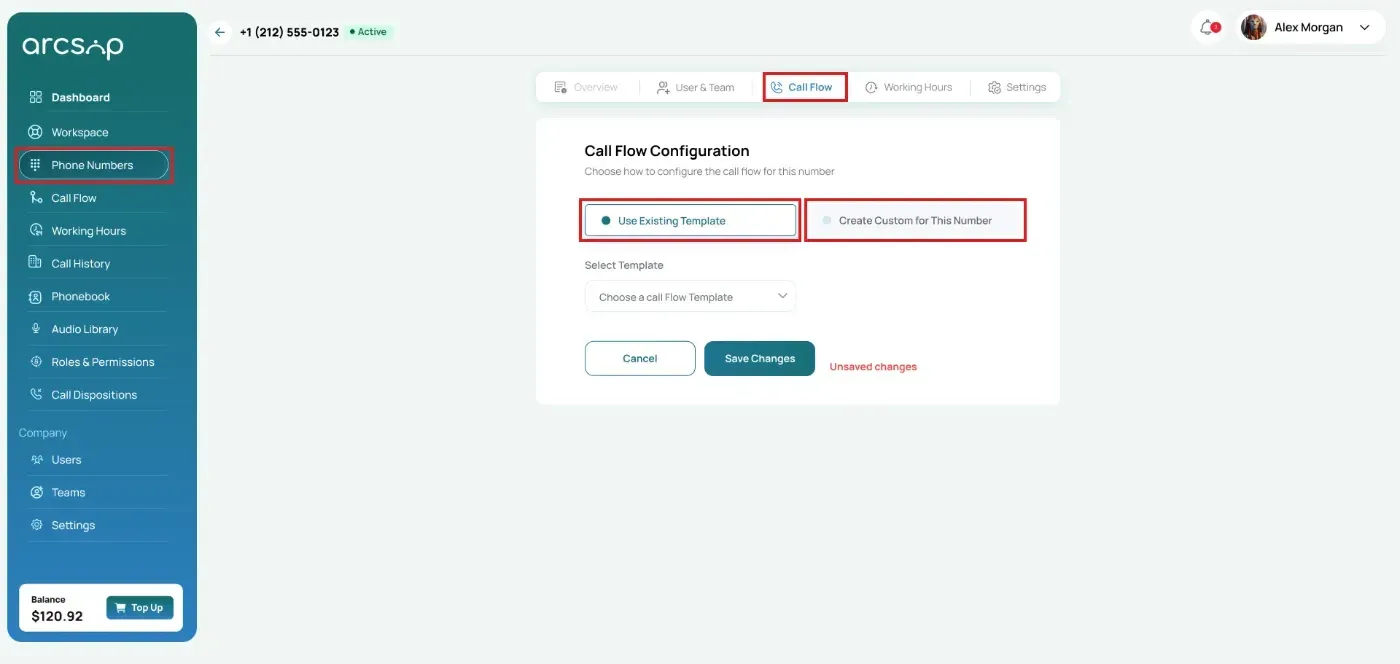Click Alex Morgan's profile avatar
This screenshot has width=1400, height=664.
[1253, 28]
